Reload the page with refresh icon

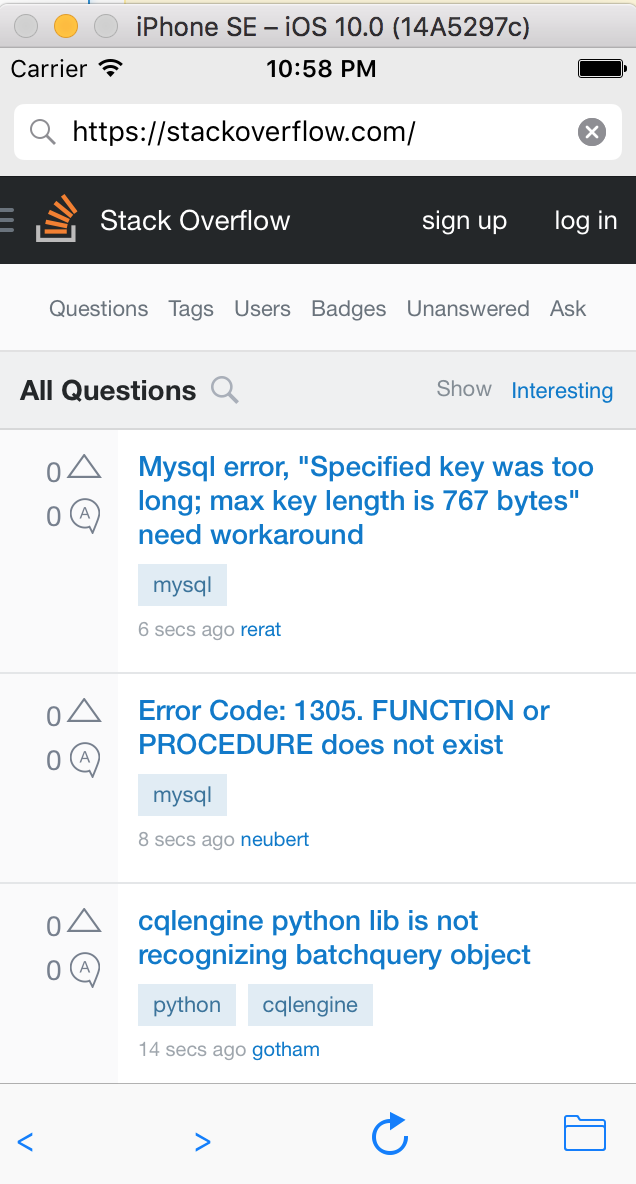point(390,1134)
